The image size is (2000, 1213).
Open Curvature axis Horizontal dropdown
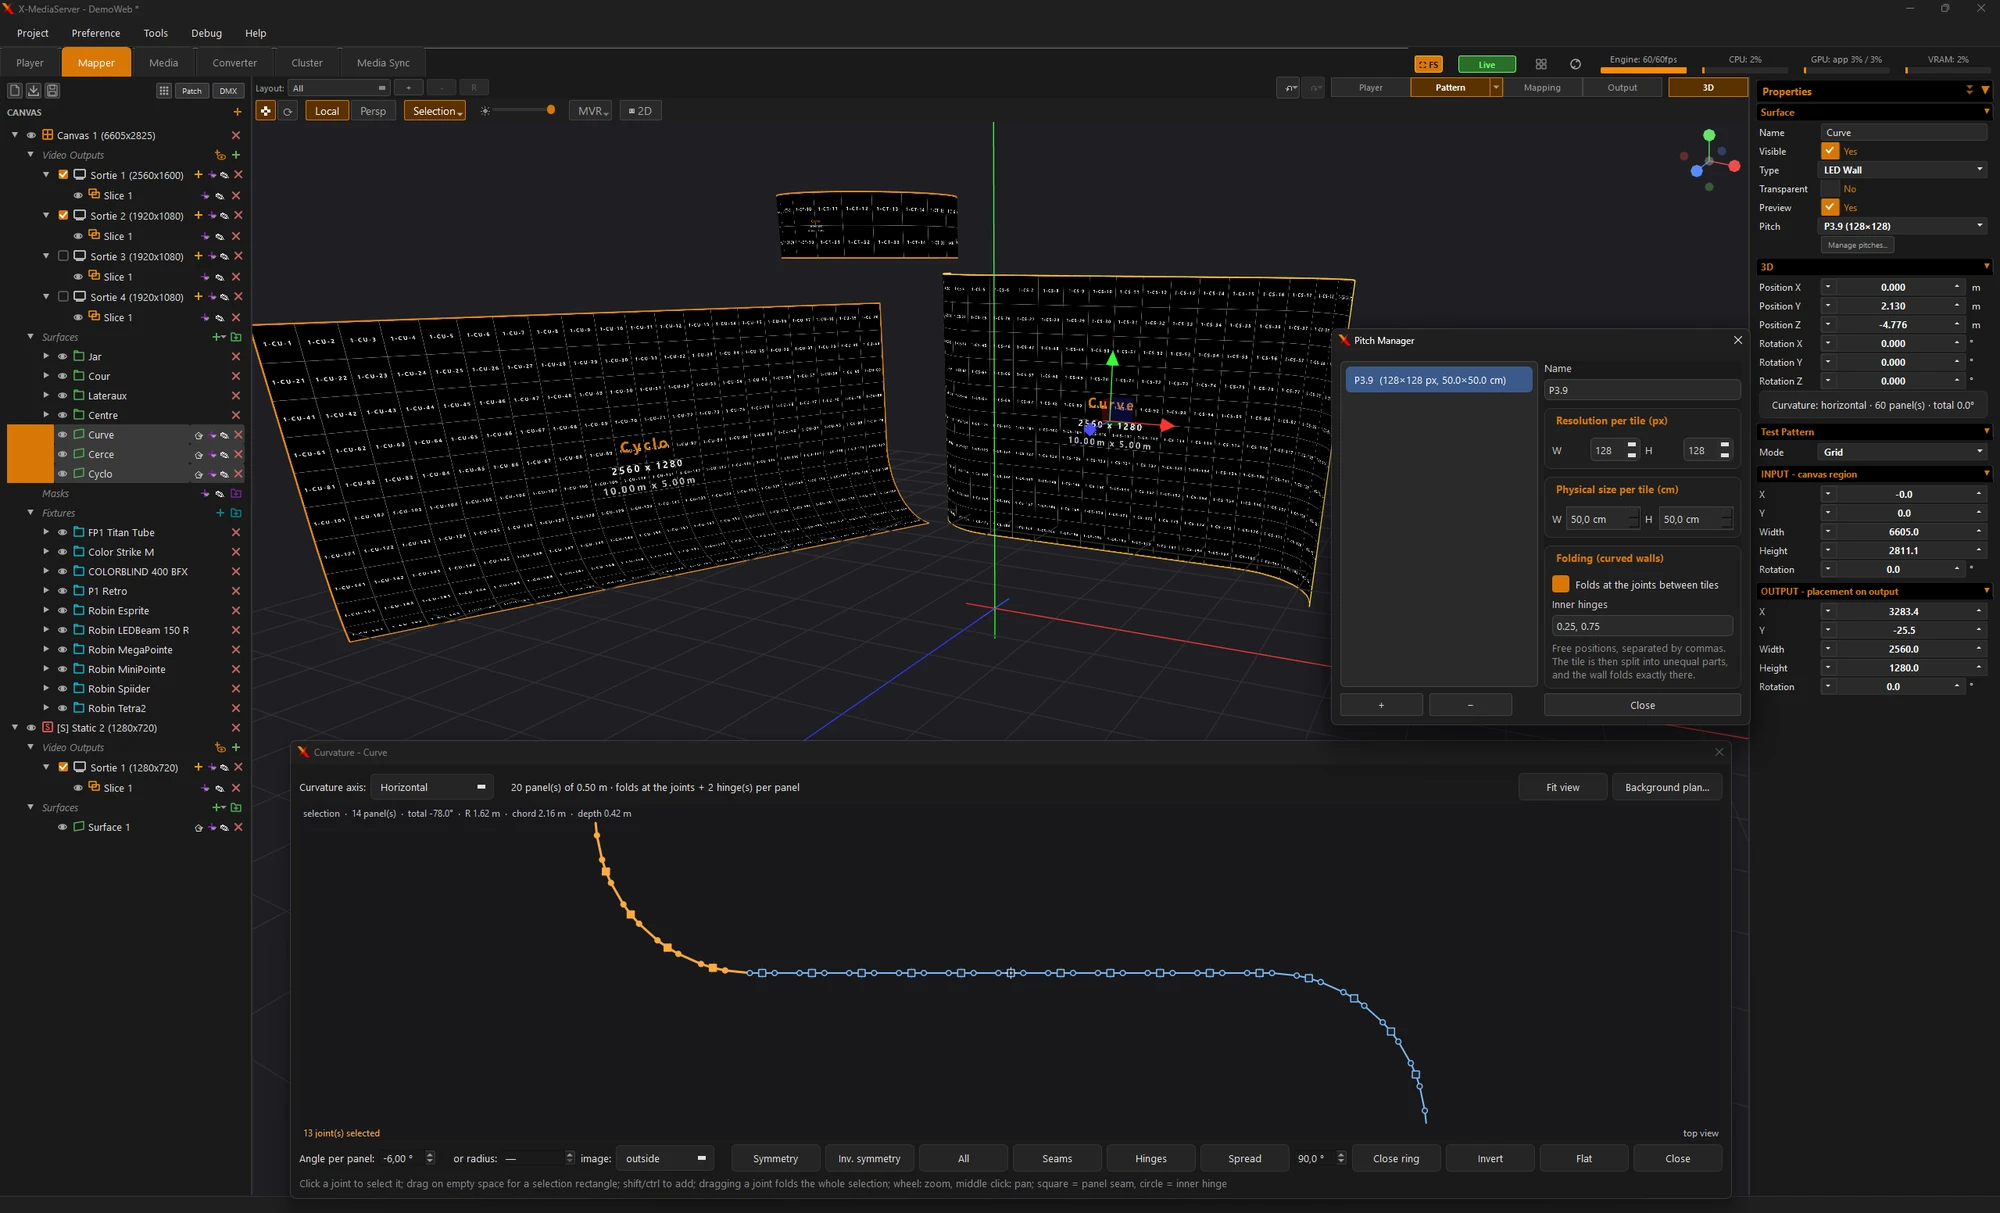click(x=432, y=787)
